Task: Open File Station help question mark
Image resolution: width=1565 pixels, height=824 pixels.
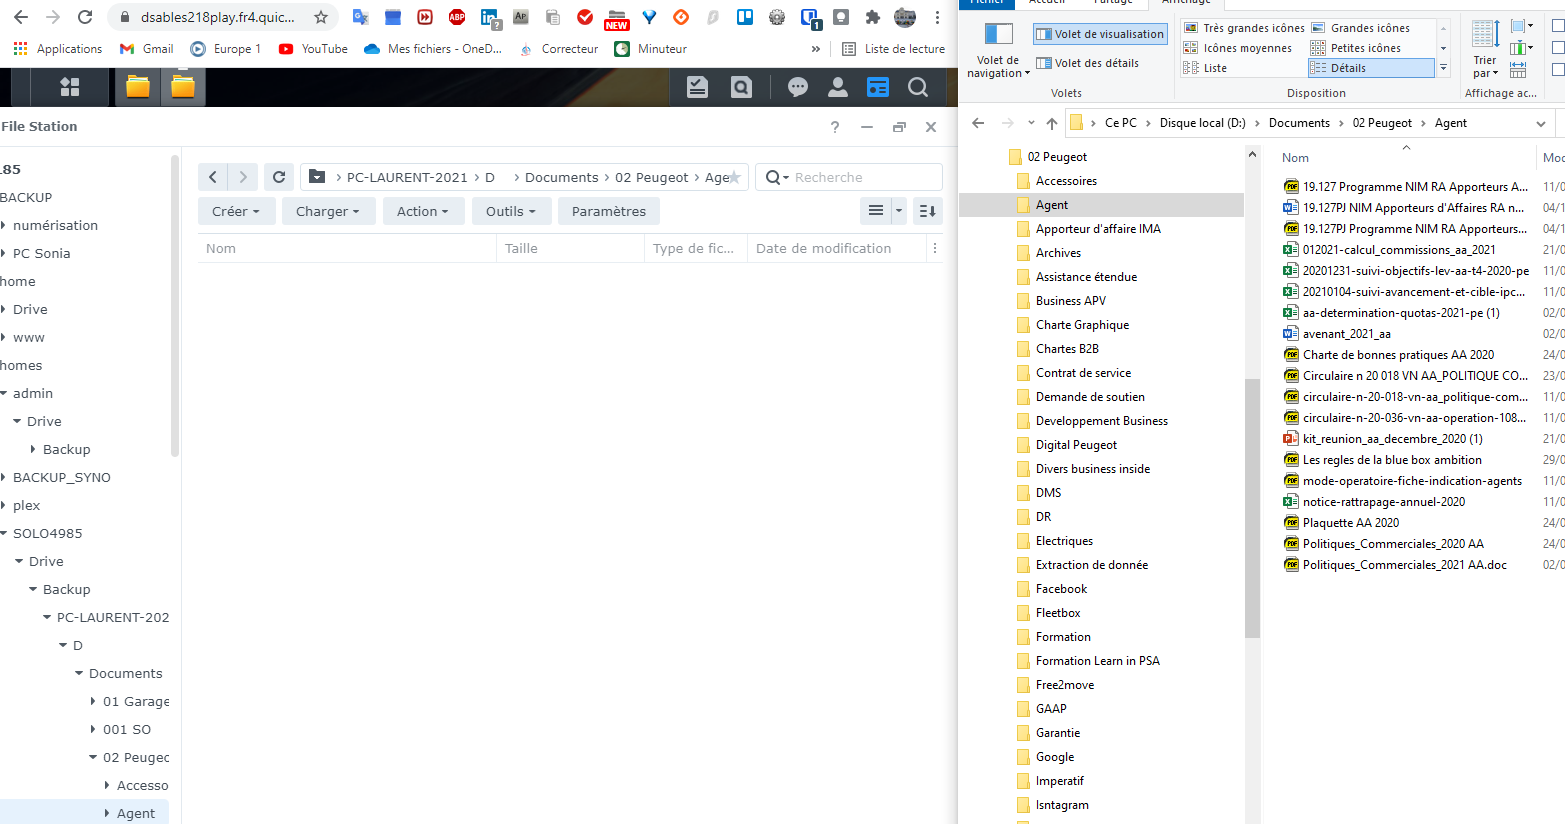Action: (x=835, y=127)
